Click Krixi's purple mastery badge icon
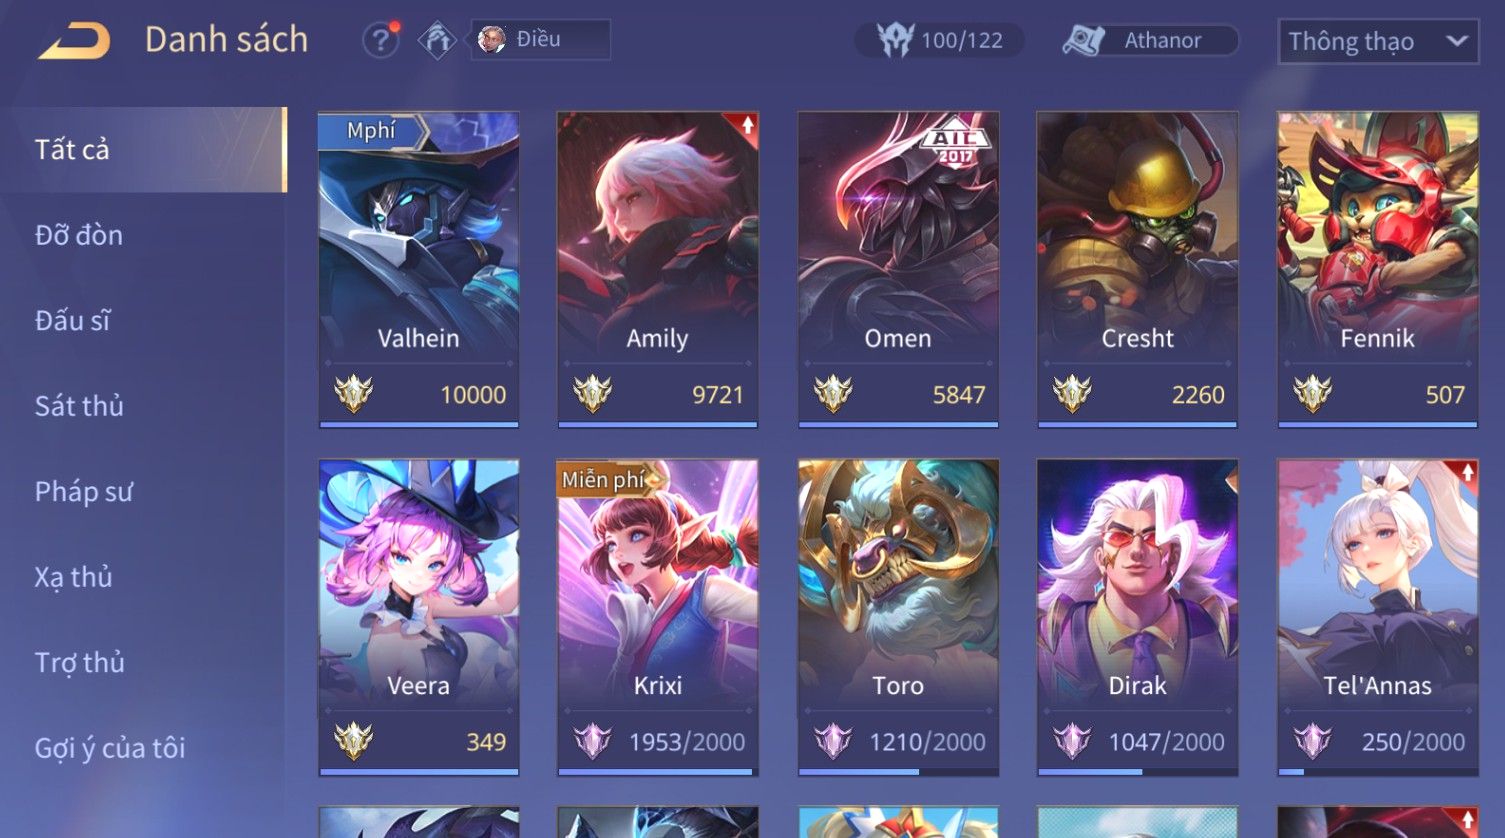The height and width of the screenshot is (838, 1505). pos(592,742)
